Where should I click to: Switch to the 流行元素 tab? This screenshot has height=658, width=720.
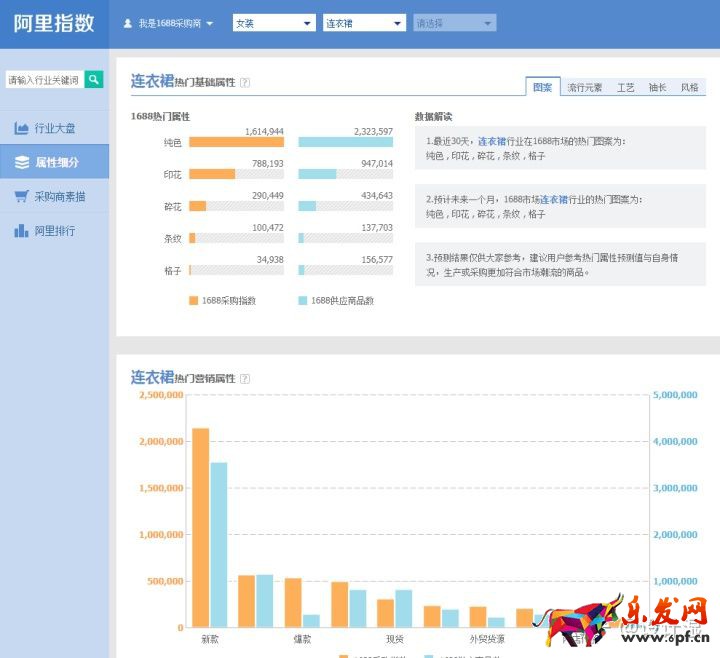(584, 88)
